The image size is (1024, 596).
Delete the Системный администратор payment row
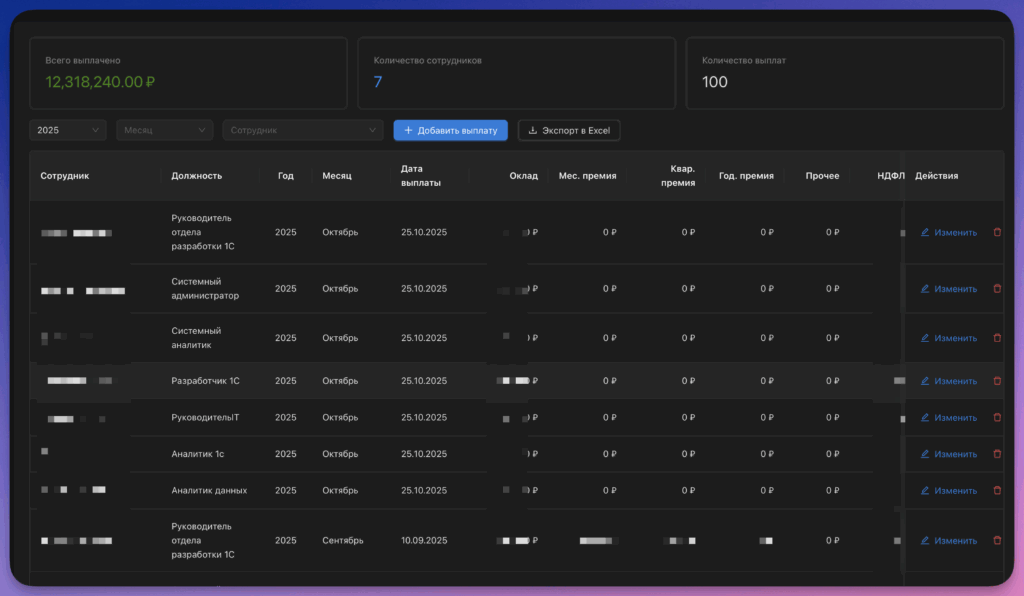point(997,289)
